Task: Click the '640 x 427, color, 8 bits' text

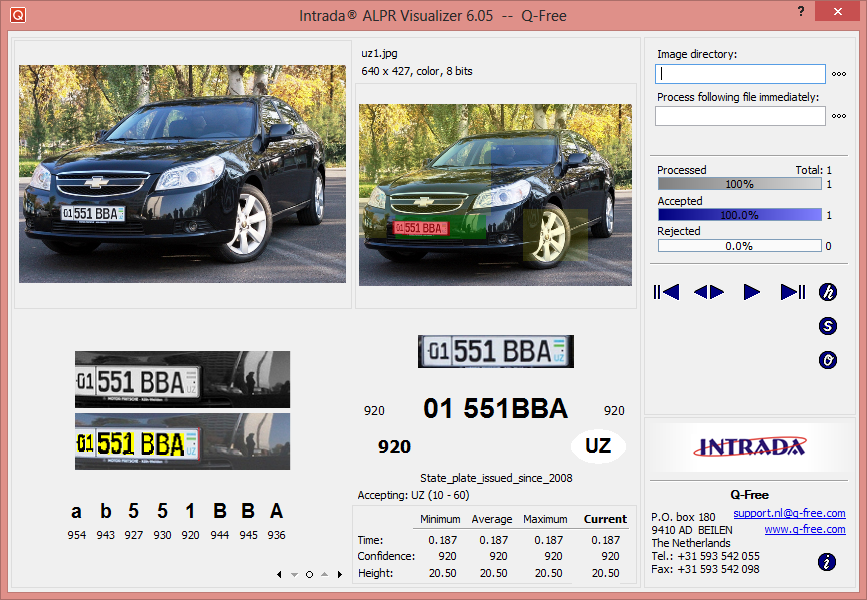Action: [417, 71]
